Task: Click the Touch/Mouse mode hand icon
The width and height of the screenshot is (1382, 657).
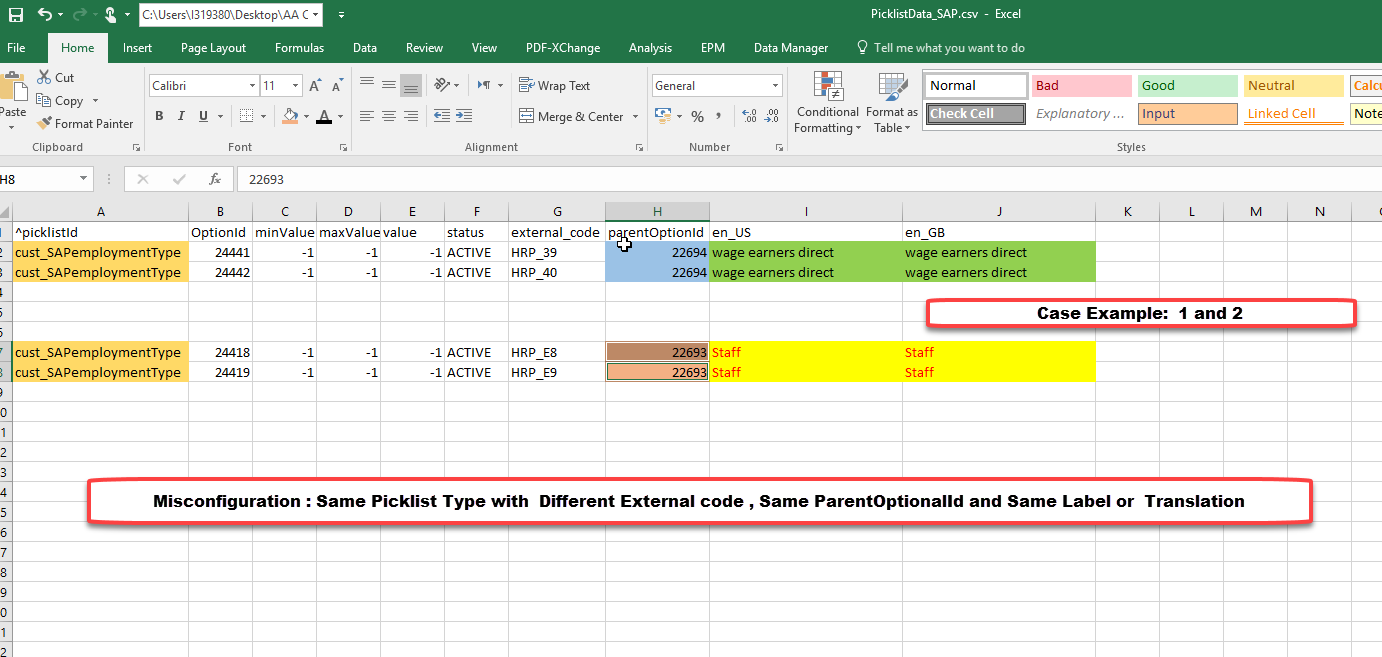Action: (x=110, y=15)
